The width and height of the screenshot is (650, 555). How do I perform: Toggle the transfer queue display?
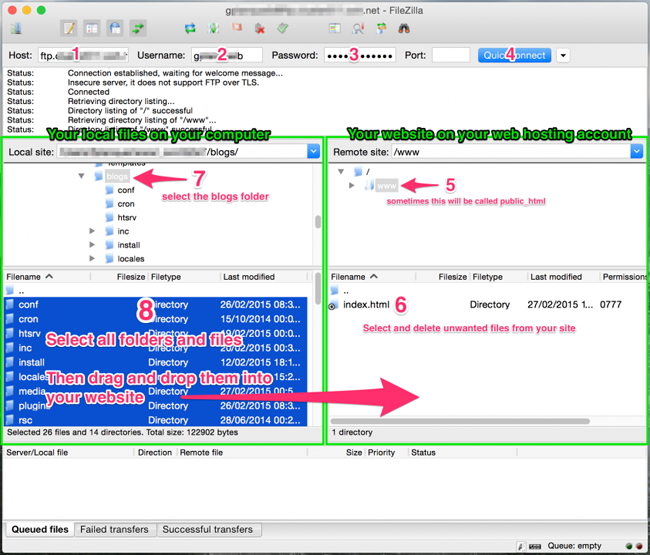tap(138, 29)
